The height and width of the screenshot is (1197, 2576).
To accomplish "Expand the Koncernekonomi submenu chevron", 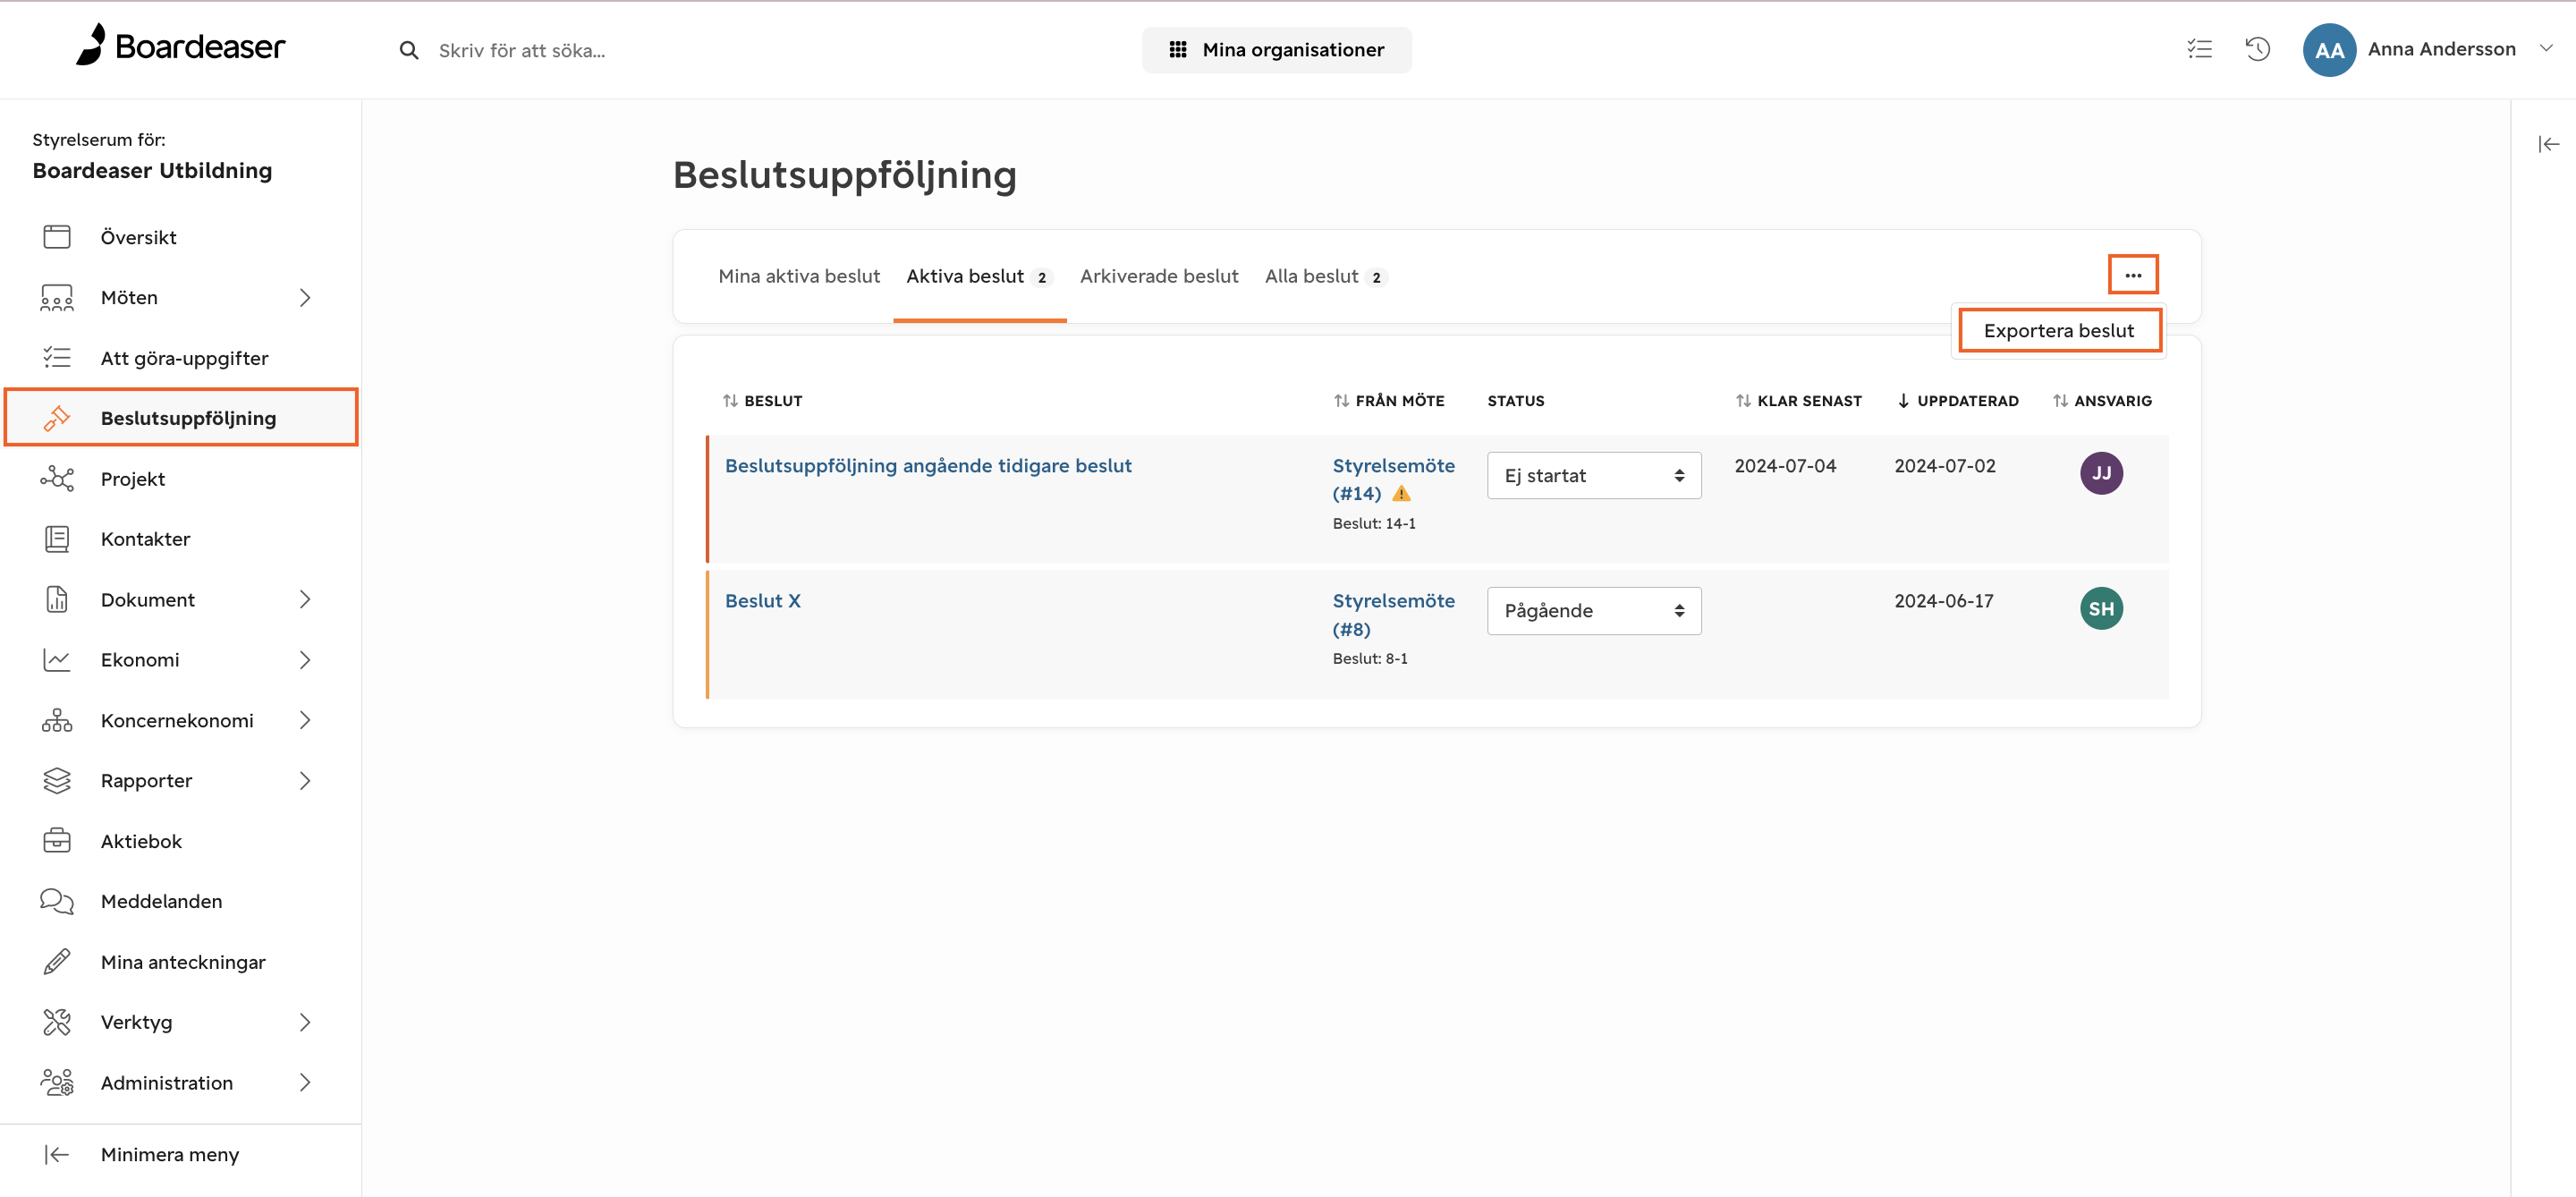I will click(305, 720).
